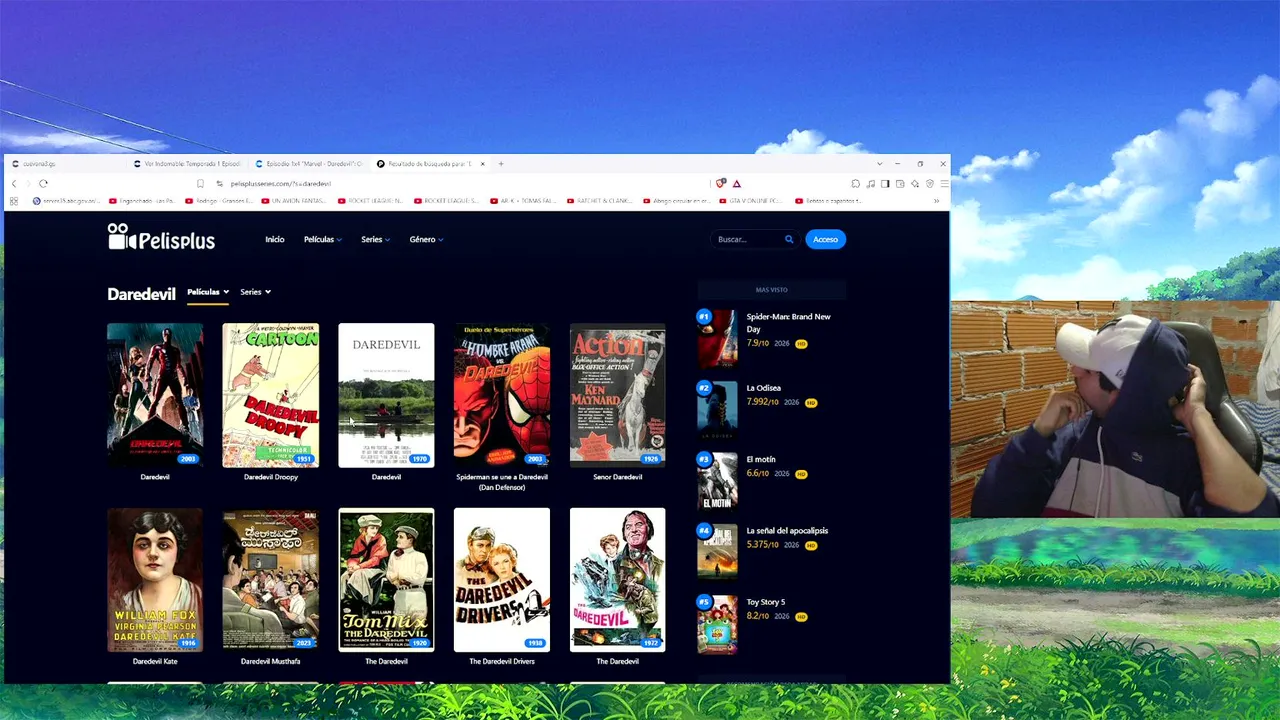Open the Daredevil Kate title link

pos(155,661)
